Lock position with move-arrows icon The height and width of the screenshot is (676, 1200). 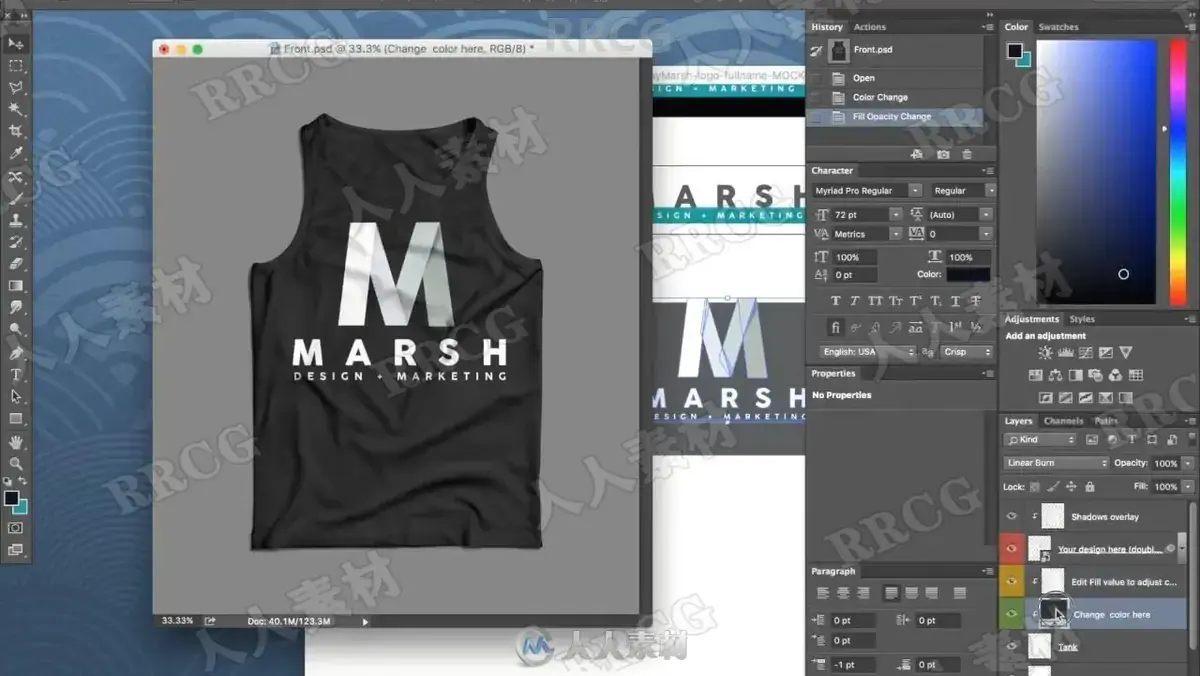point(1071,487)
